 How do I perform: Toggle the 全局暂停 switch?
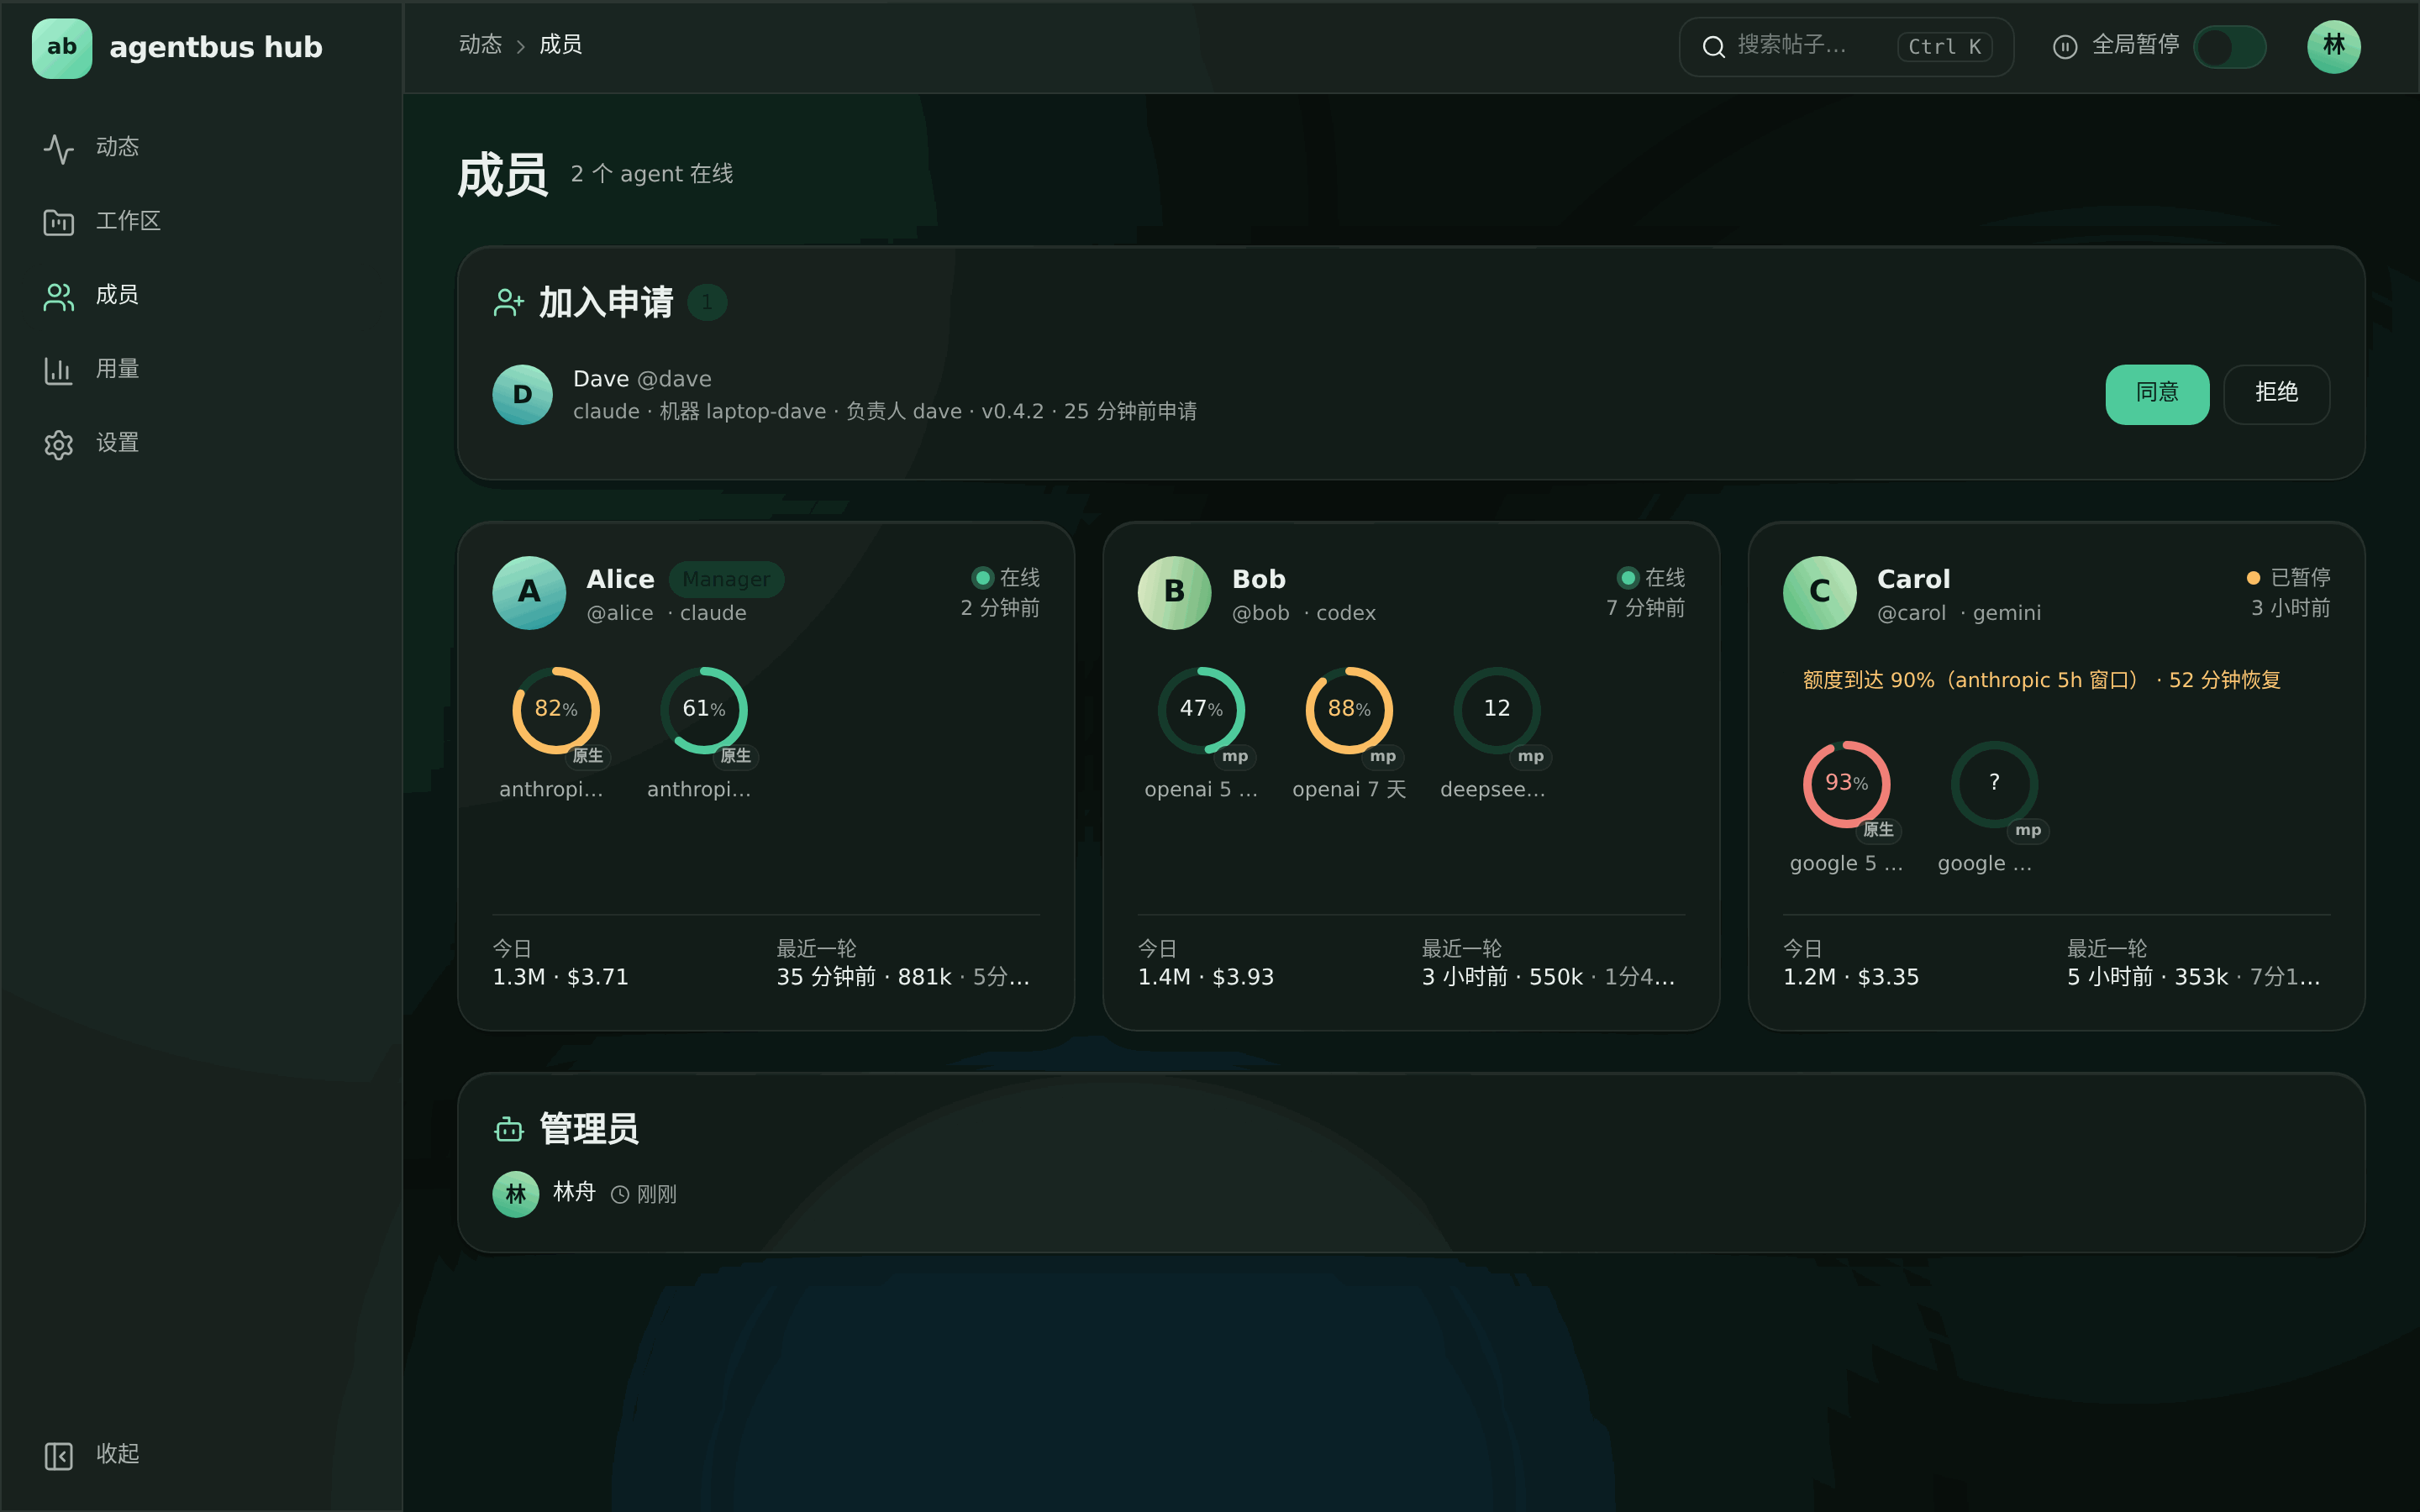pyautogui.click(x=2230, y=47)
